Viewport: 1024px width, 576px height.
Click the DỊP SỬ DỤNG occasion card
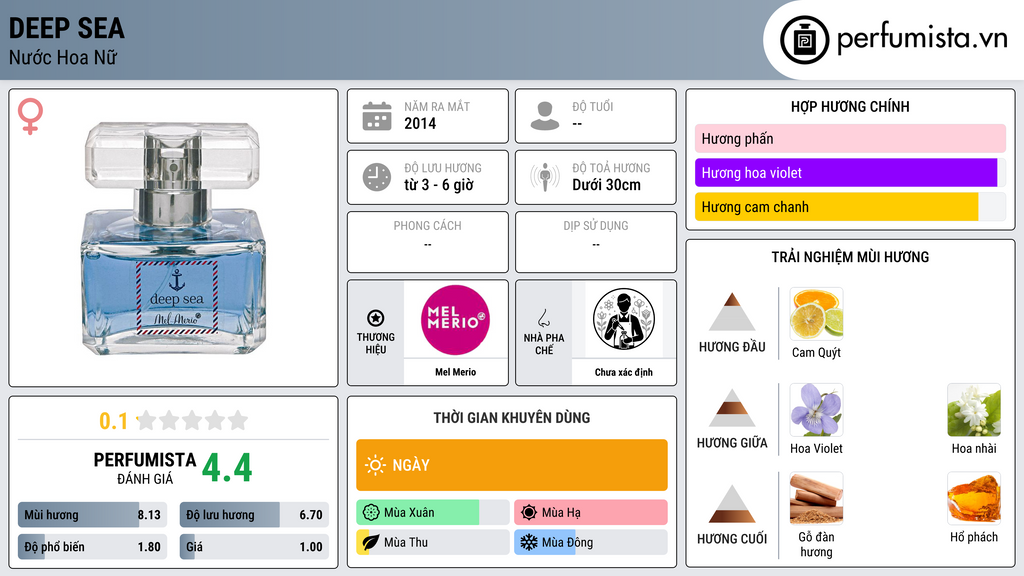596,242
